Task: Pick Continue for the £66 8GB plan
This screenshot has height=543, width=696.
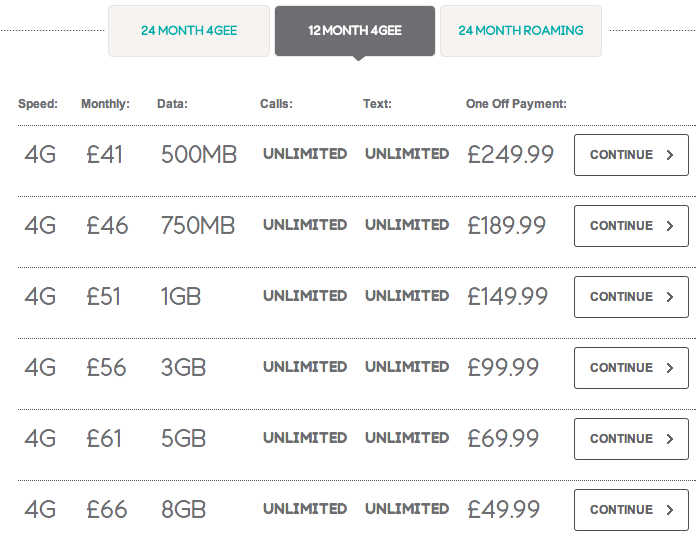Action: pyautogui.click(x=631, y=510)
